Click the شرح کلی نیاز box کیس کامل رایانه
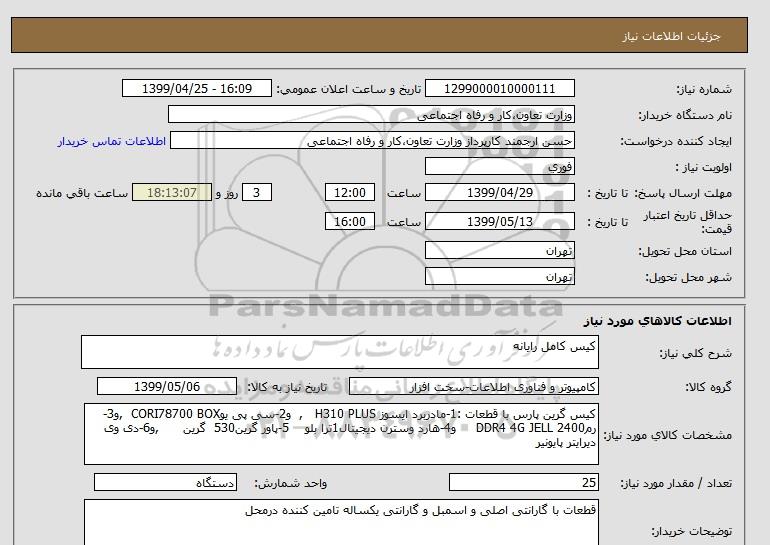Screen dimensions: 770x545 (340, 352)
